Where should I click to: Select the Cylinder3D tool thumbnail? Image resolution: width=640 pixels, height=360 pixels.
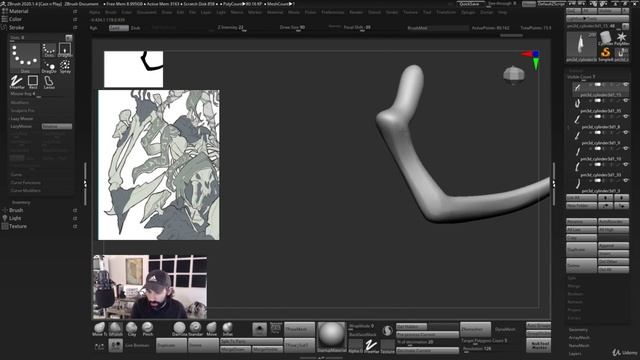pyautogui.click(x=605, y=38)
